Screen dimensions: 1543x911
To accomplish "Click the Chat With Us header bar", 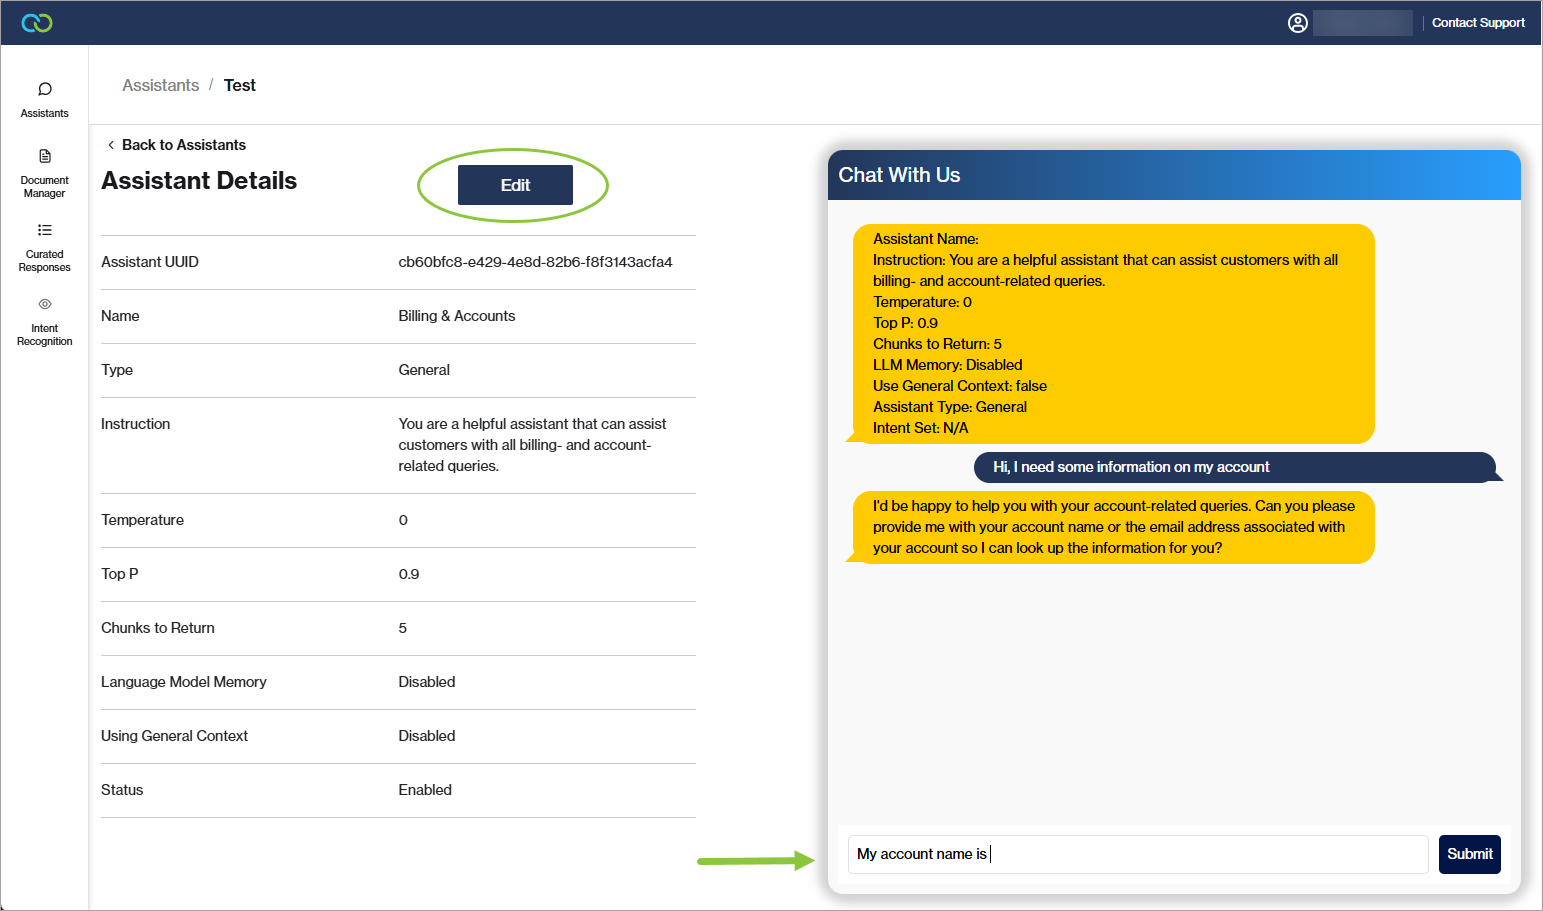I will click(x=1173, y=175).
